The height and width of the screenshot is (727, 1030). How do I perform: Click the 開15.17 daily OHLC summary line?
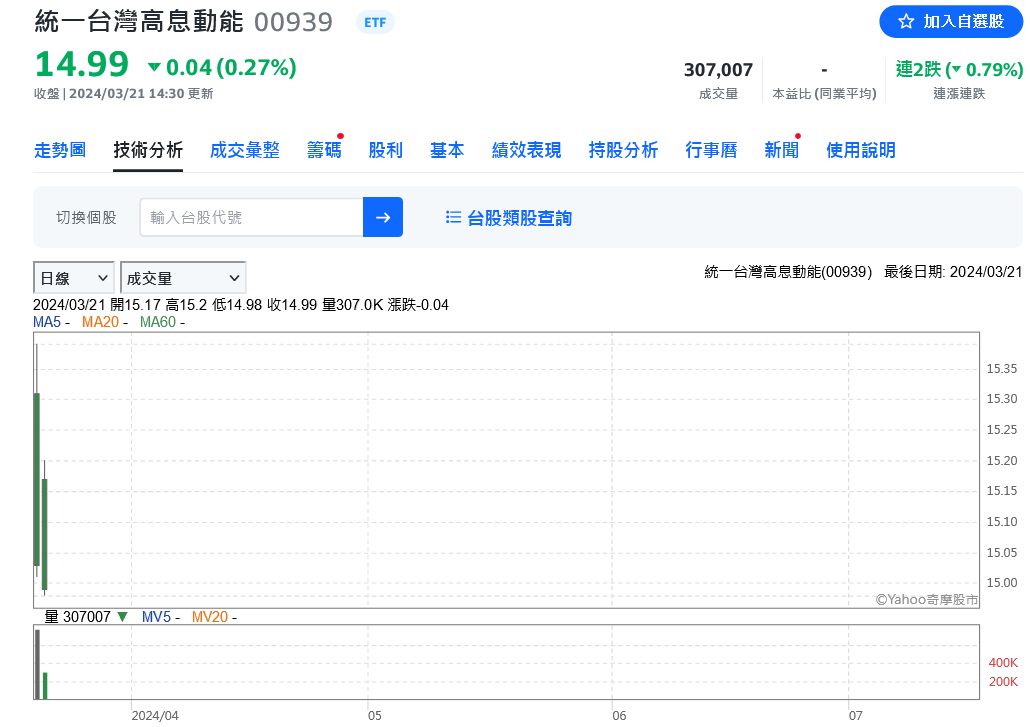pyautogui.click(x=240, y=305)
